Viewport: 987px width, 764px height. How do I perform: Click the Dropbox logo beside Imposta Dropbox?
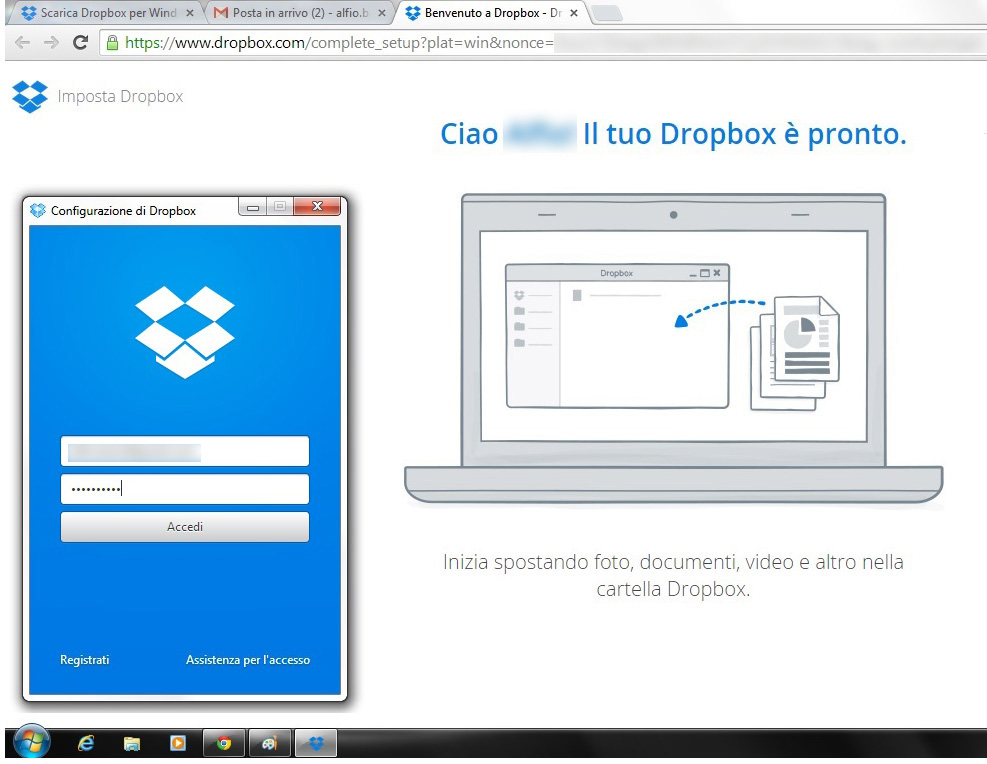point(30,96)
